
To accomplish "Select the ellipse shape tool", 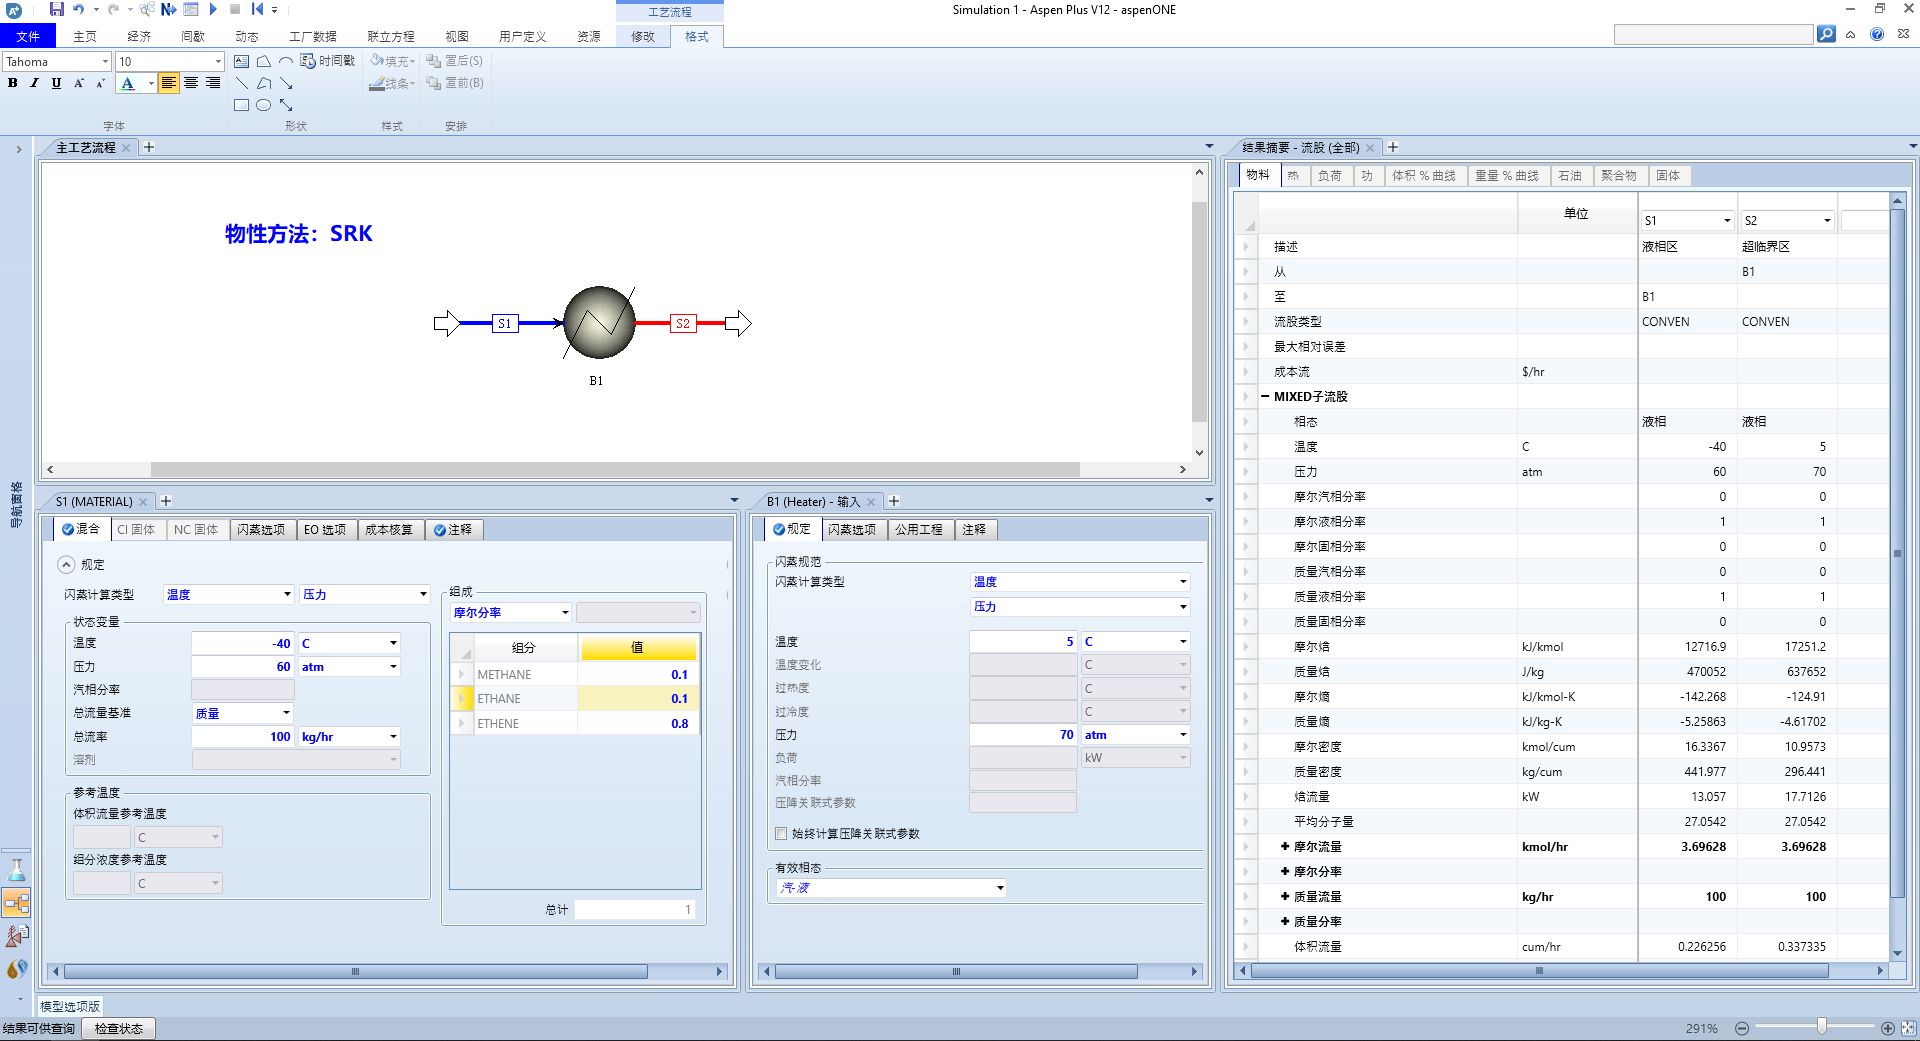I will pyautogui.click(x=264, y=105).
